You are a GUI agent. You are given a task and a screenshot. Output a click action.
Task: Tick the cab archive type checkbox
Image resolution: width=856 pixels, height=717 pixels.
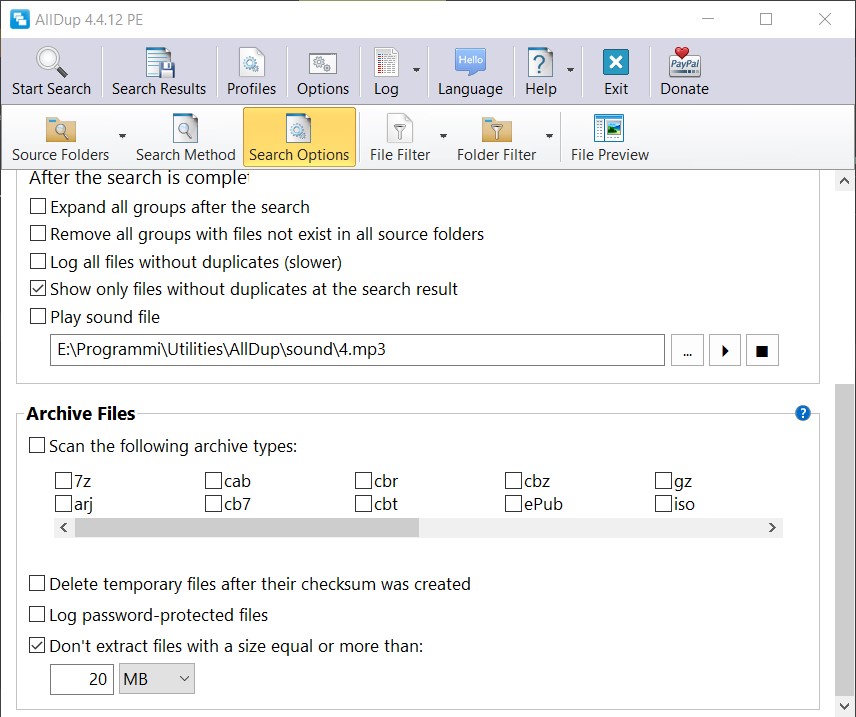(x=213, y=481)
